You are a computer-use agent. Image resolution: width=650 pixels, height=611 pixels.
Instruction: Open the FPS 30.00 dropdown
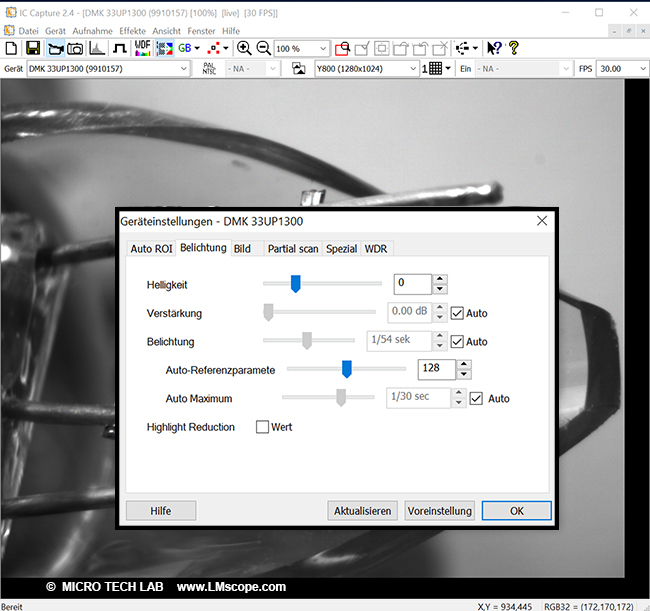621,69
